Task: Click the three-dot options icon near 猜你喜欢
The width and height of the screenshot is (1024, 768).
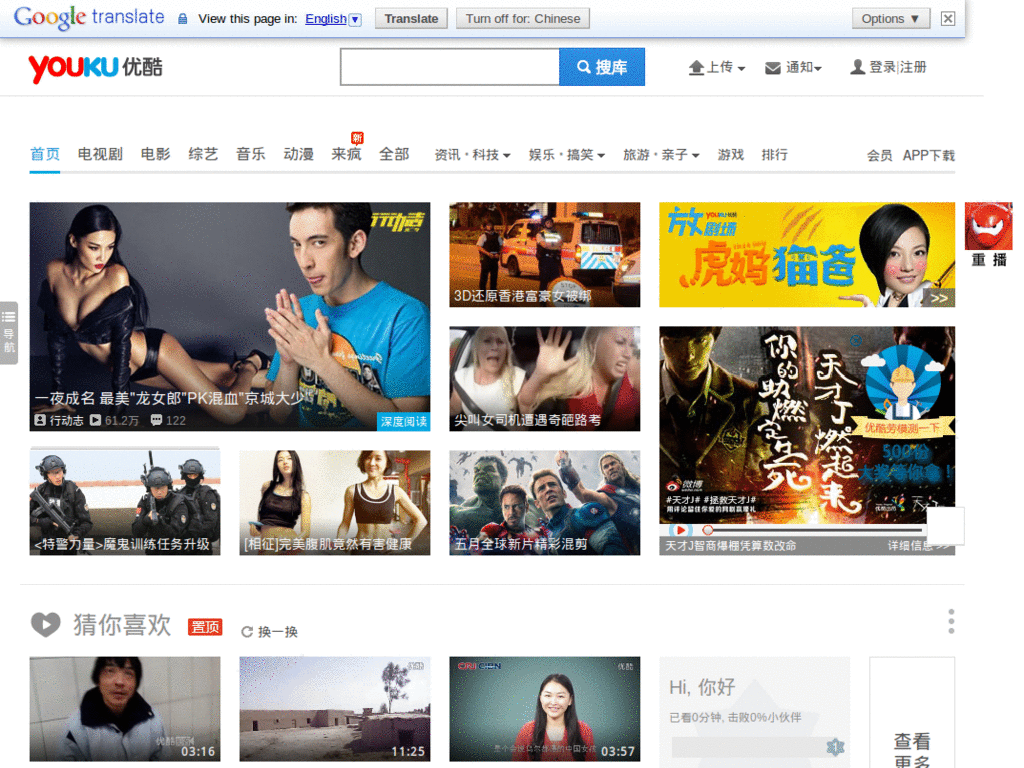Action: click(x=951, y=621)
